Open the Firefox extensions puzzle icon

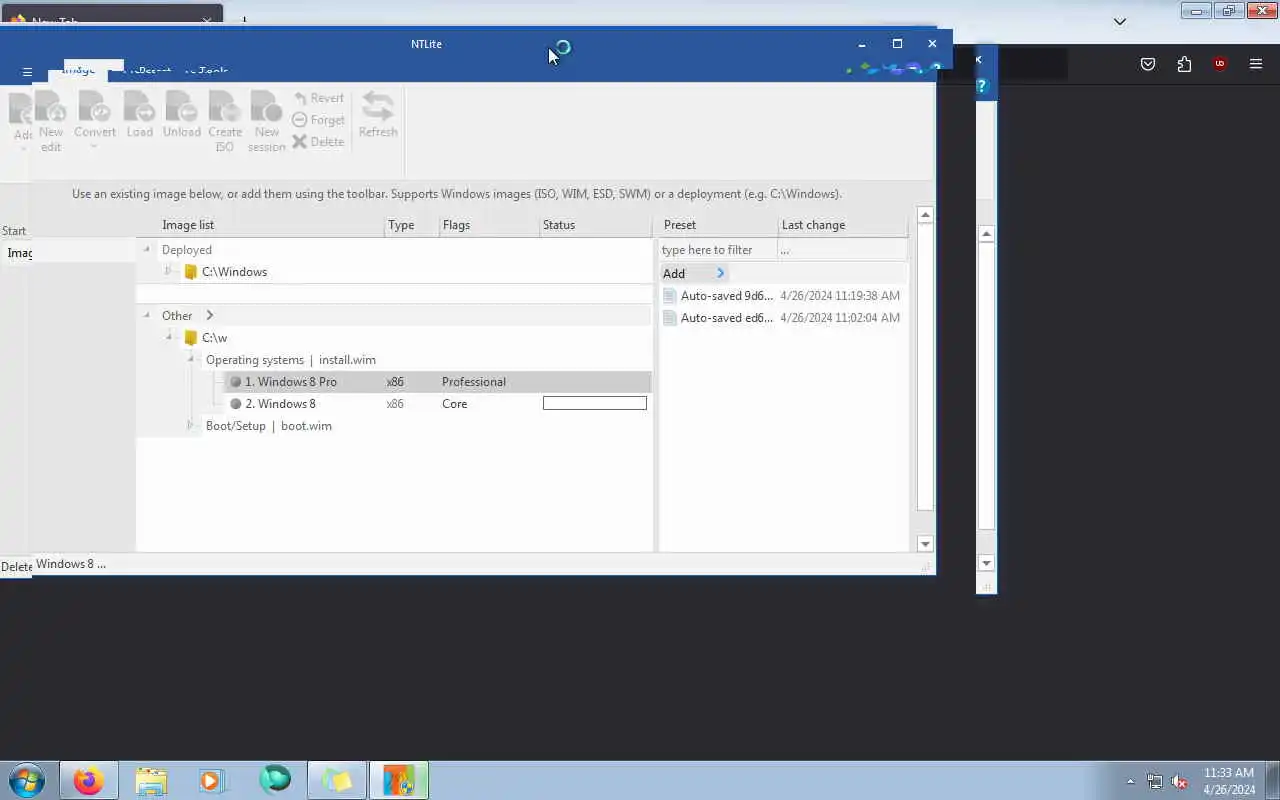1184,64
